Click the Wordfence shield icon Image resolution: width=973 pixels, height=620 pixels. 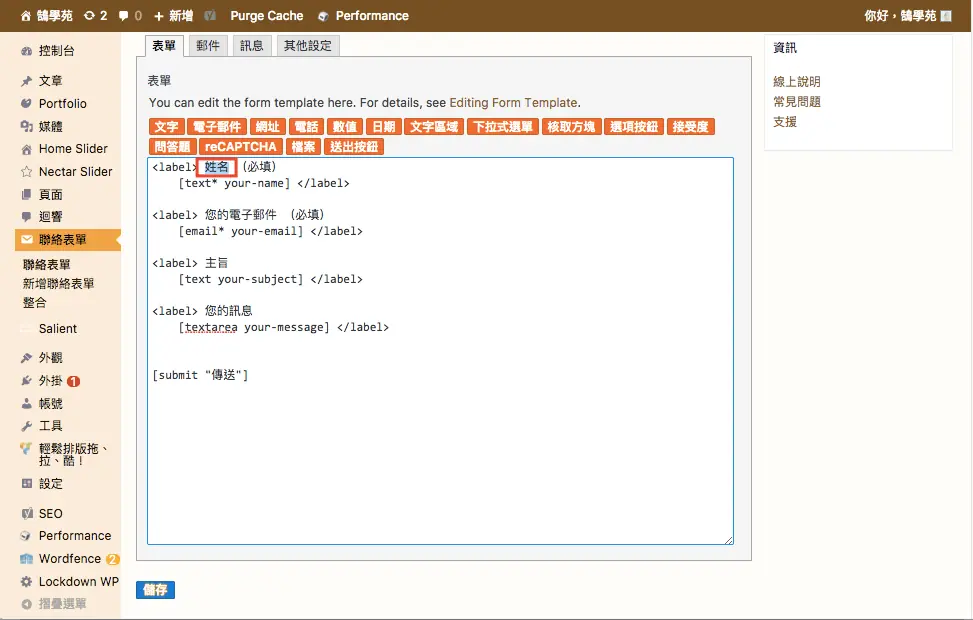click(26, 559)
